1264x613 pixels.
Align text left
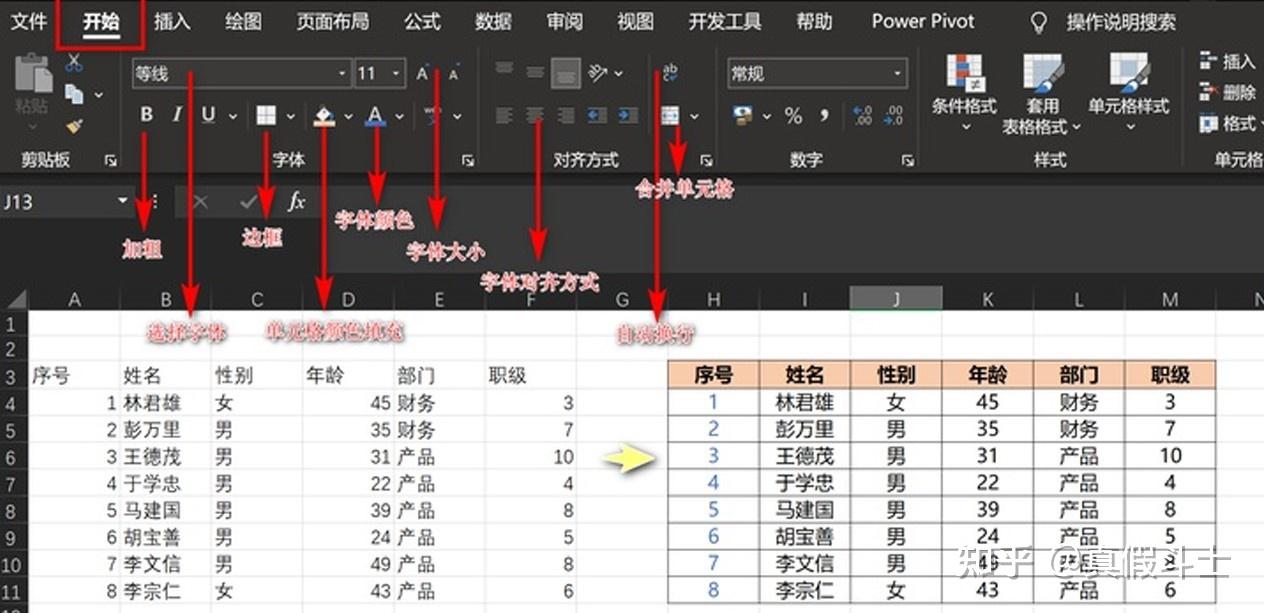(x=504, y=116)
